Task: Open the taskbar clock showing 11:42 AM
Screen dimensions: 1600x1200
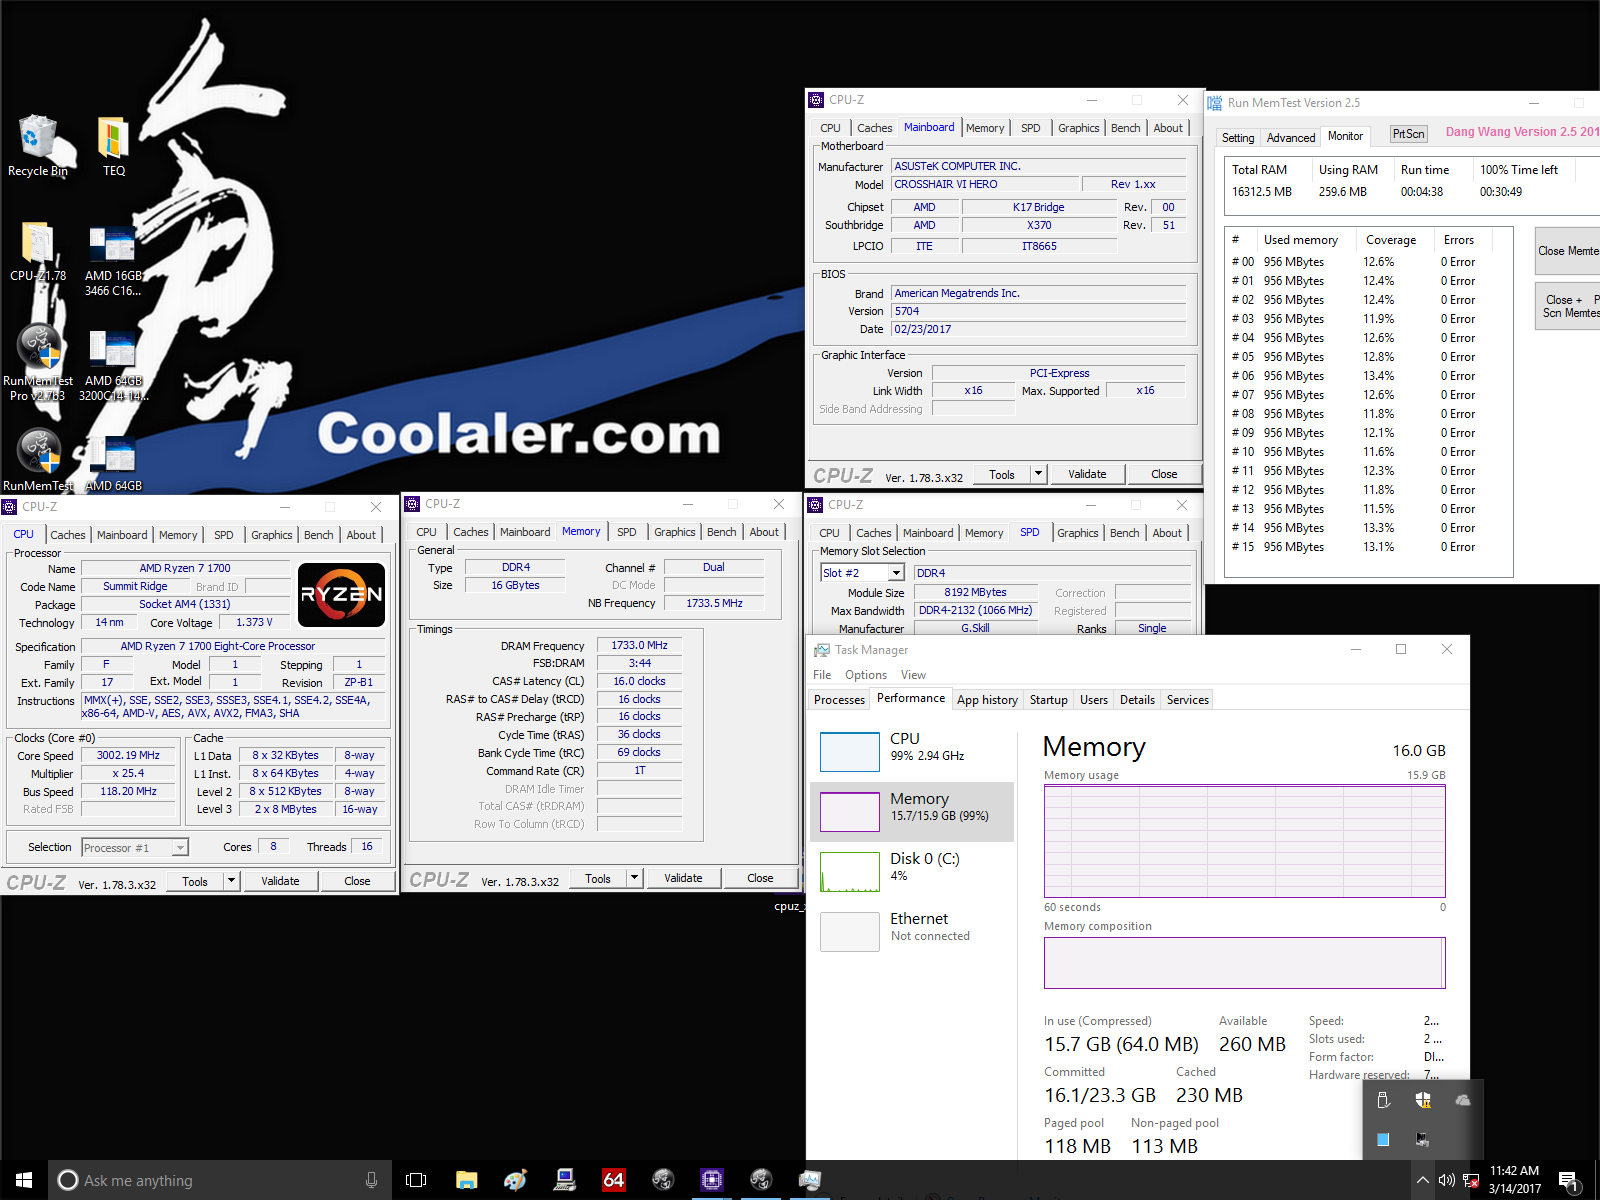Action: 1514,1180
